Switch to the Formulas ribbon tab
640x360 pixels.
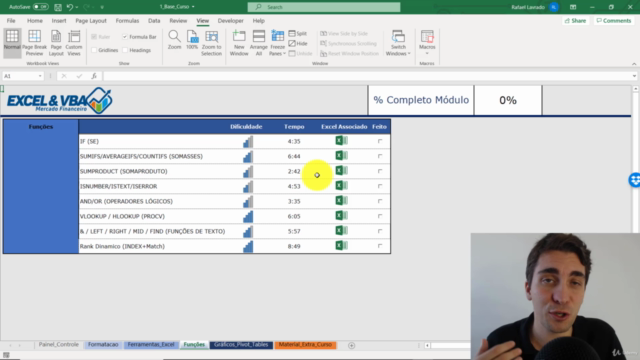127,21
